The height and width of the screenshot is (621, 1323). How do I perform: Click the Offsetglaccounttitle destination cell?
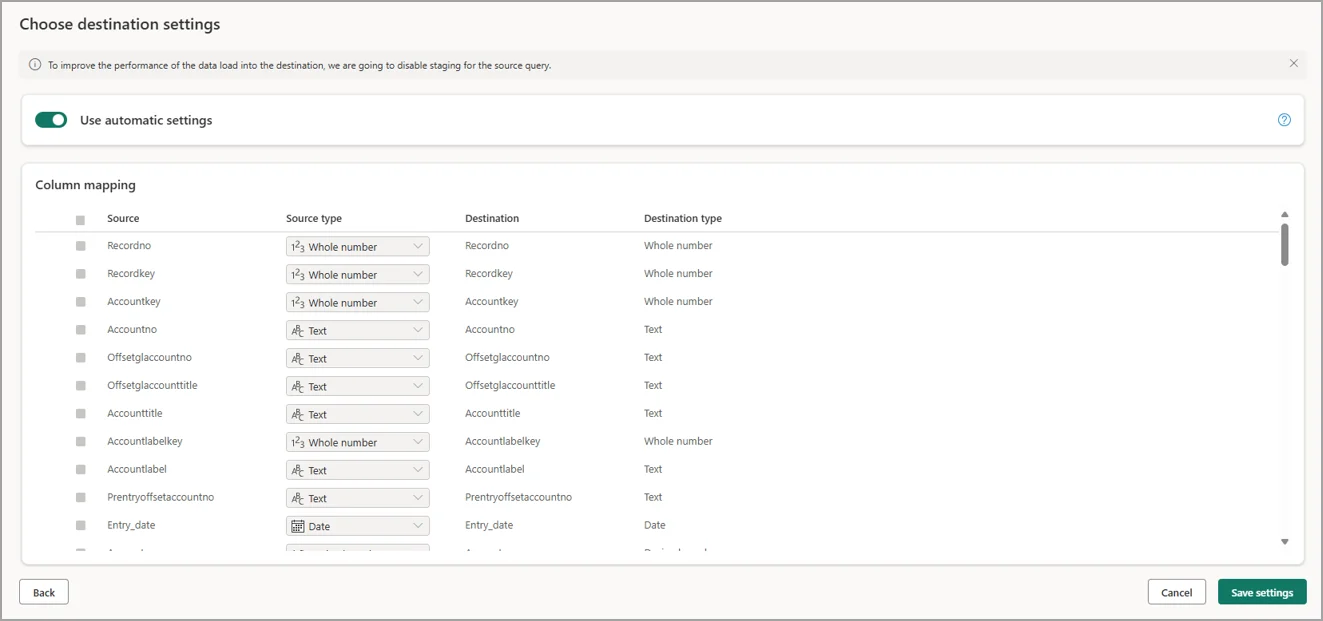(510, 385)
